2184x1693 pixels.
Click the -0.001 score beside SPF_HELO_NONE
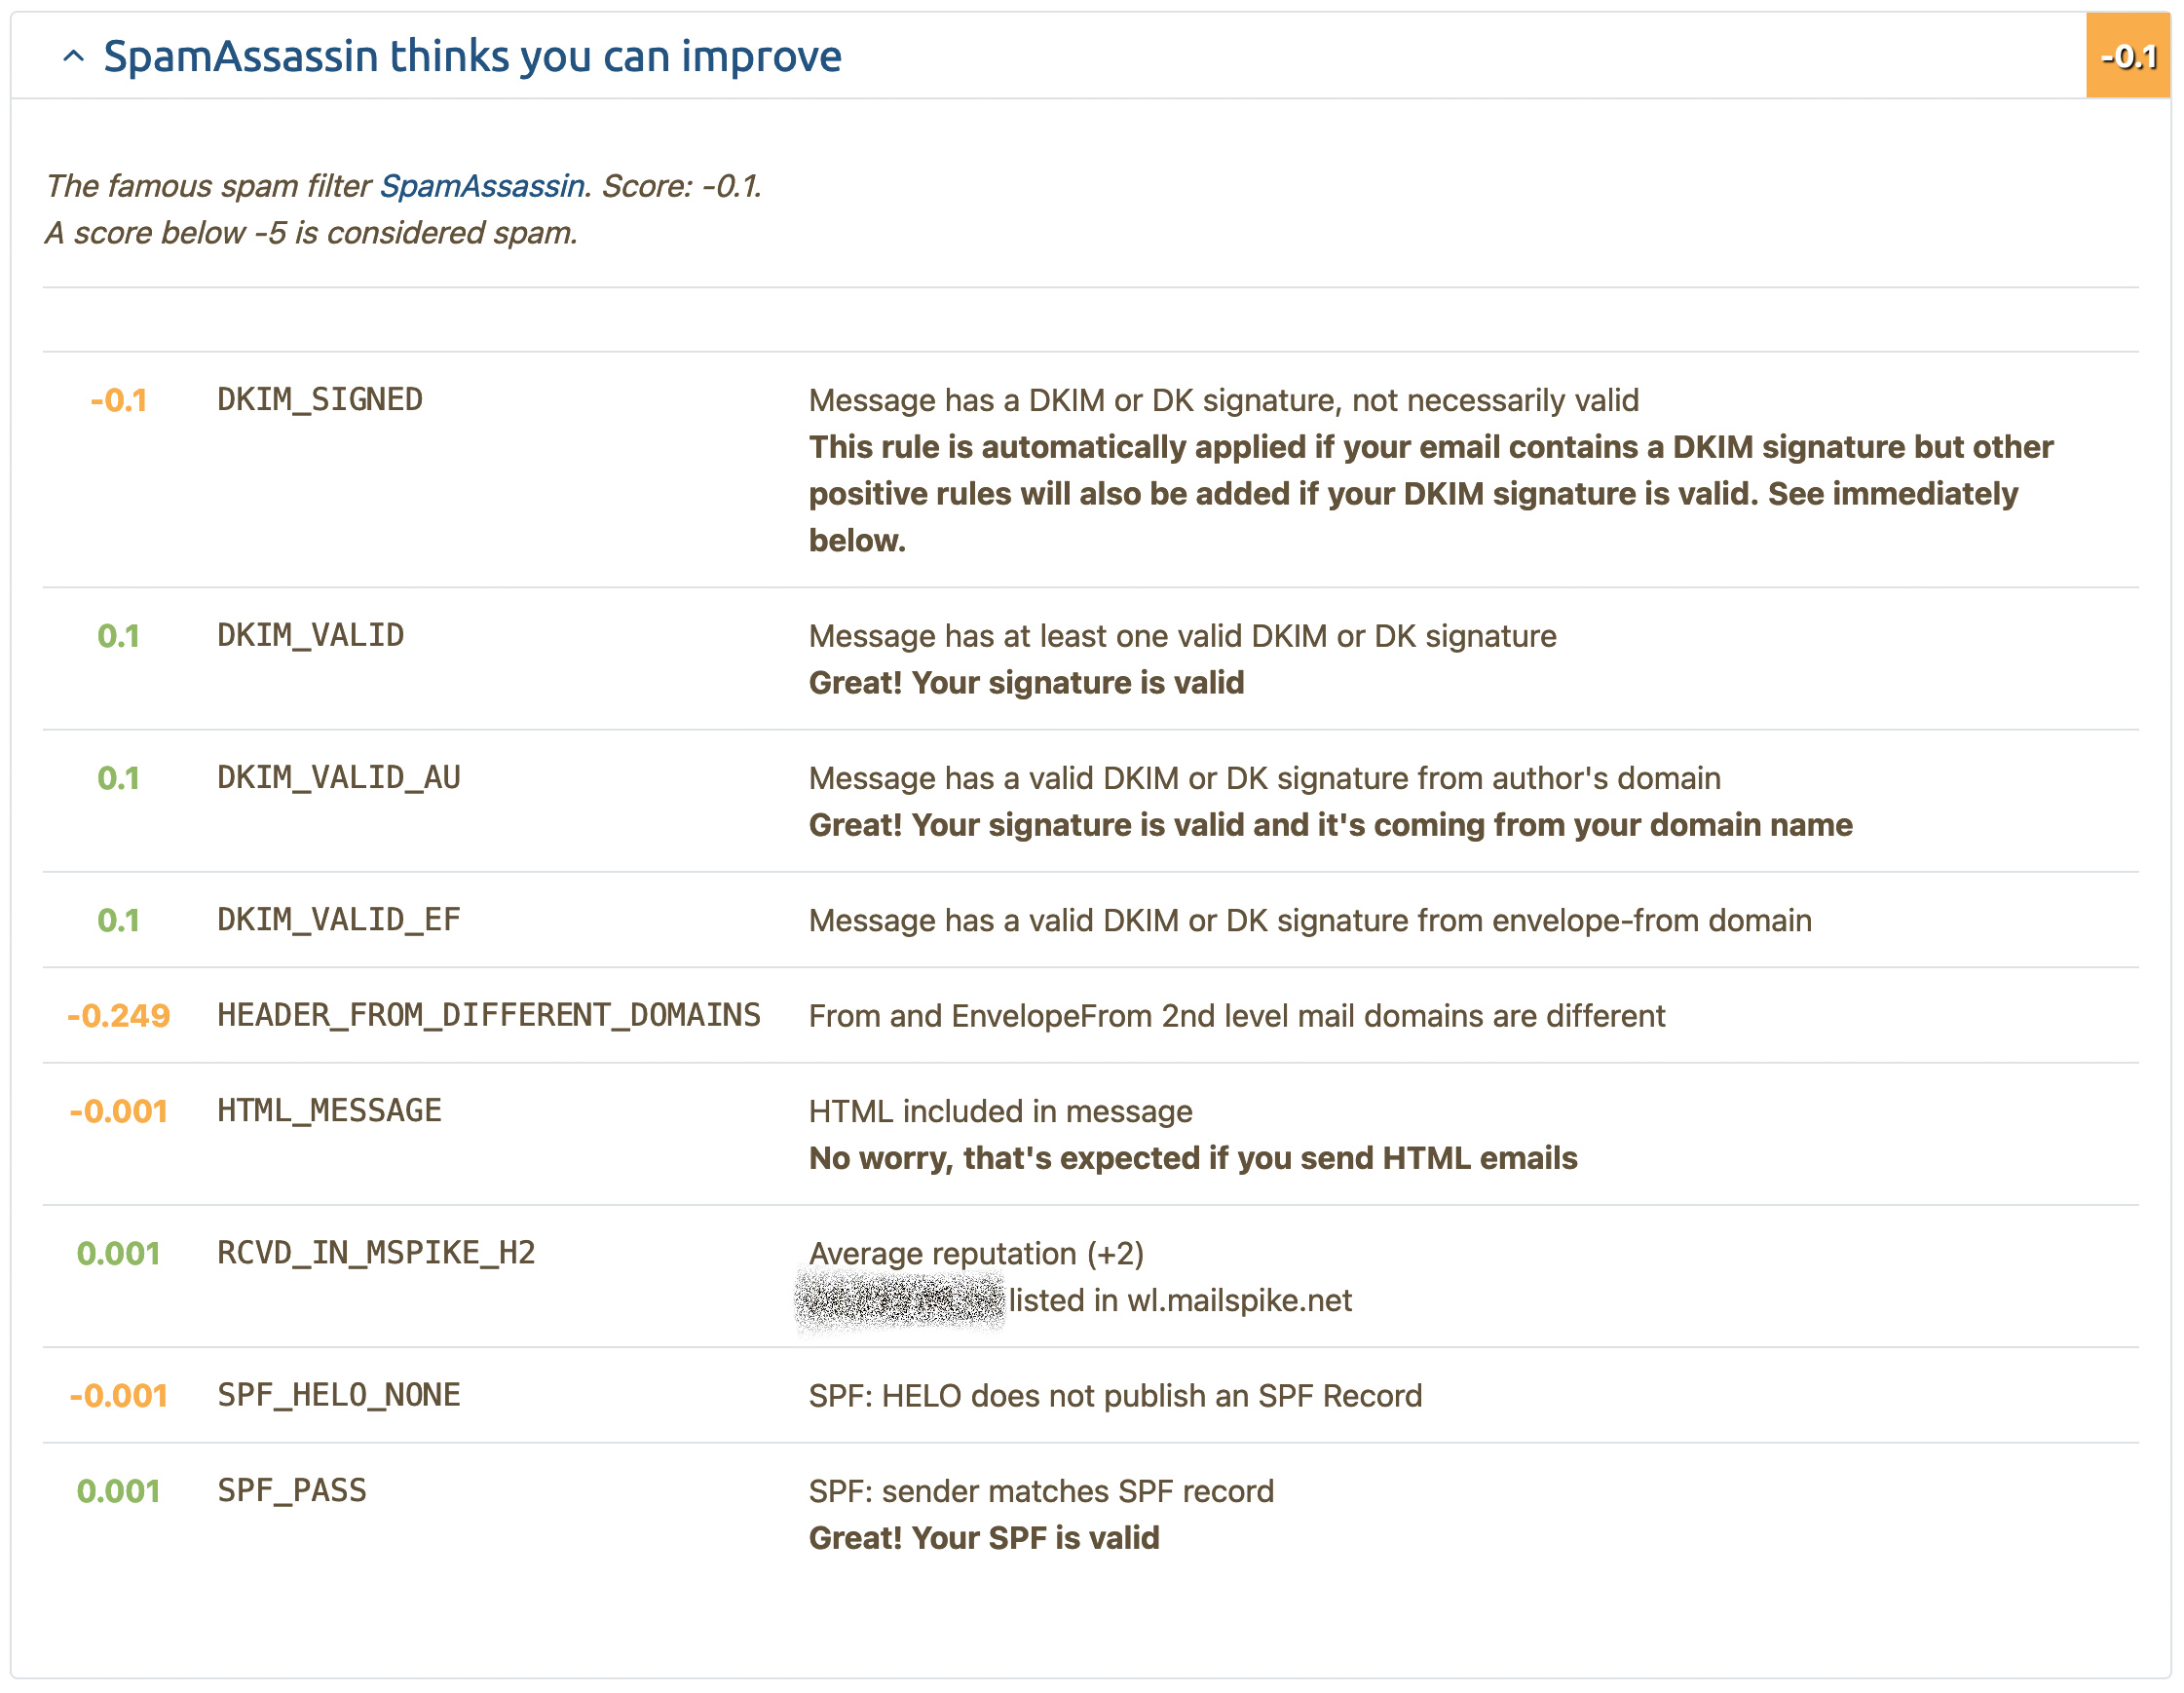119,1396
